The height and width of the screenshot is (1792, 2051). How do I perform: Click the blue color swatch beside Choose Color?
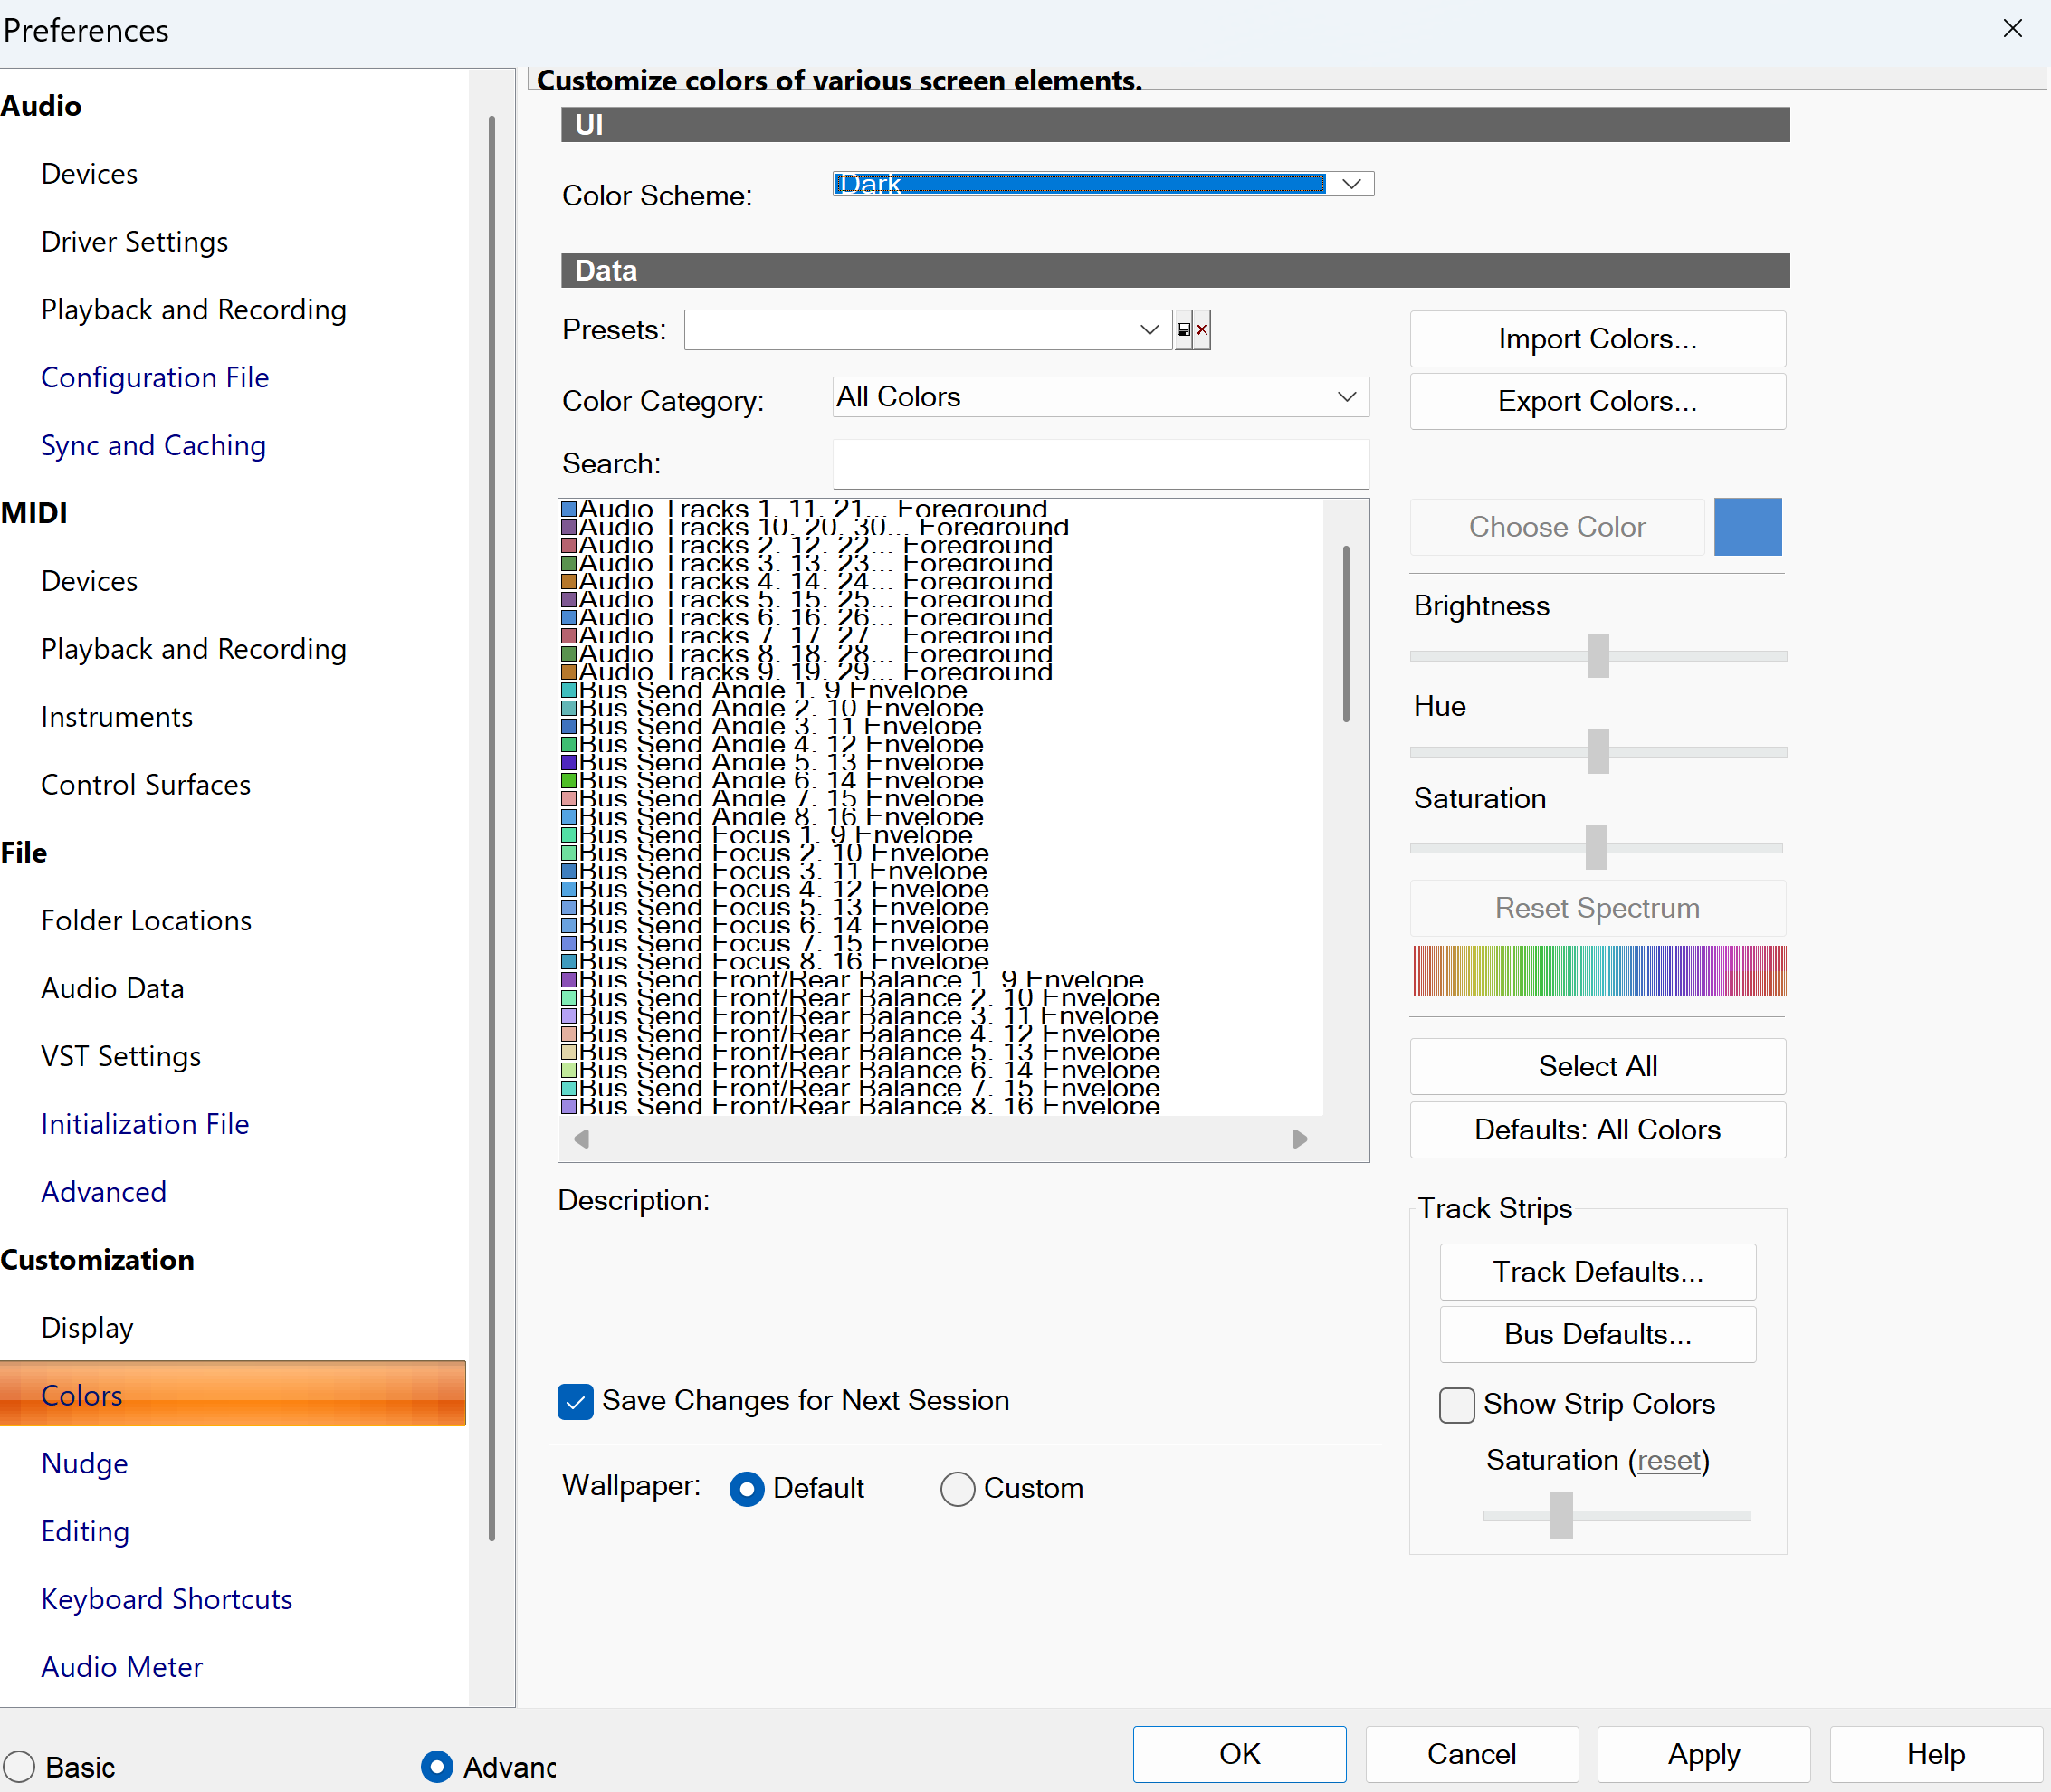pos(1747,526)
